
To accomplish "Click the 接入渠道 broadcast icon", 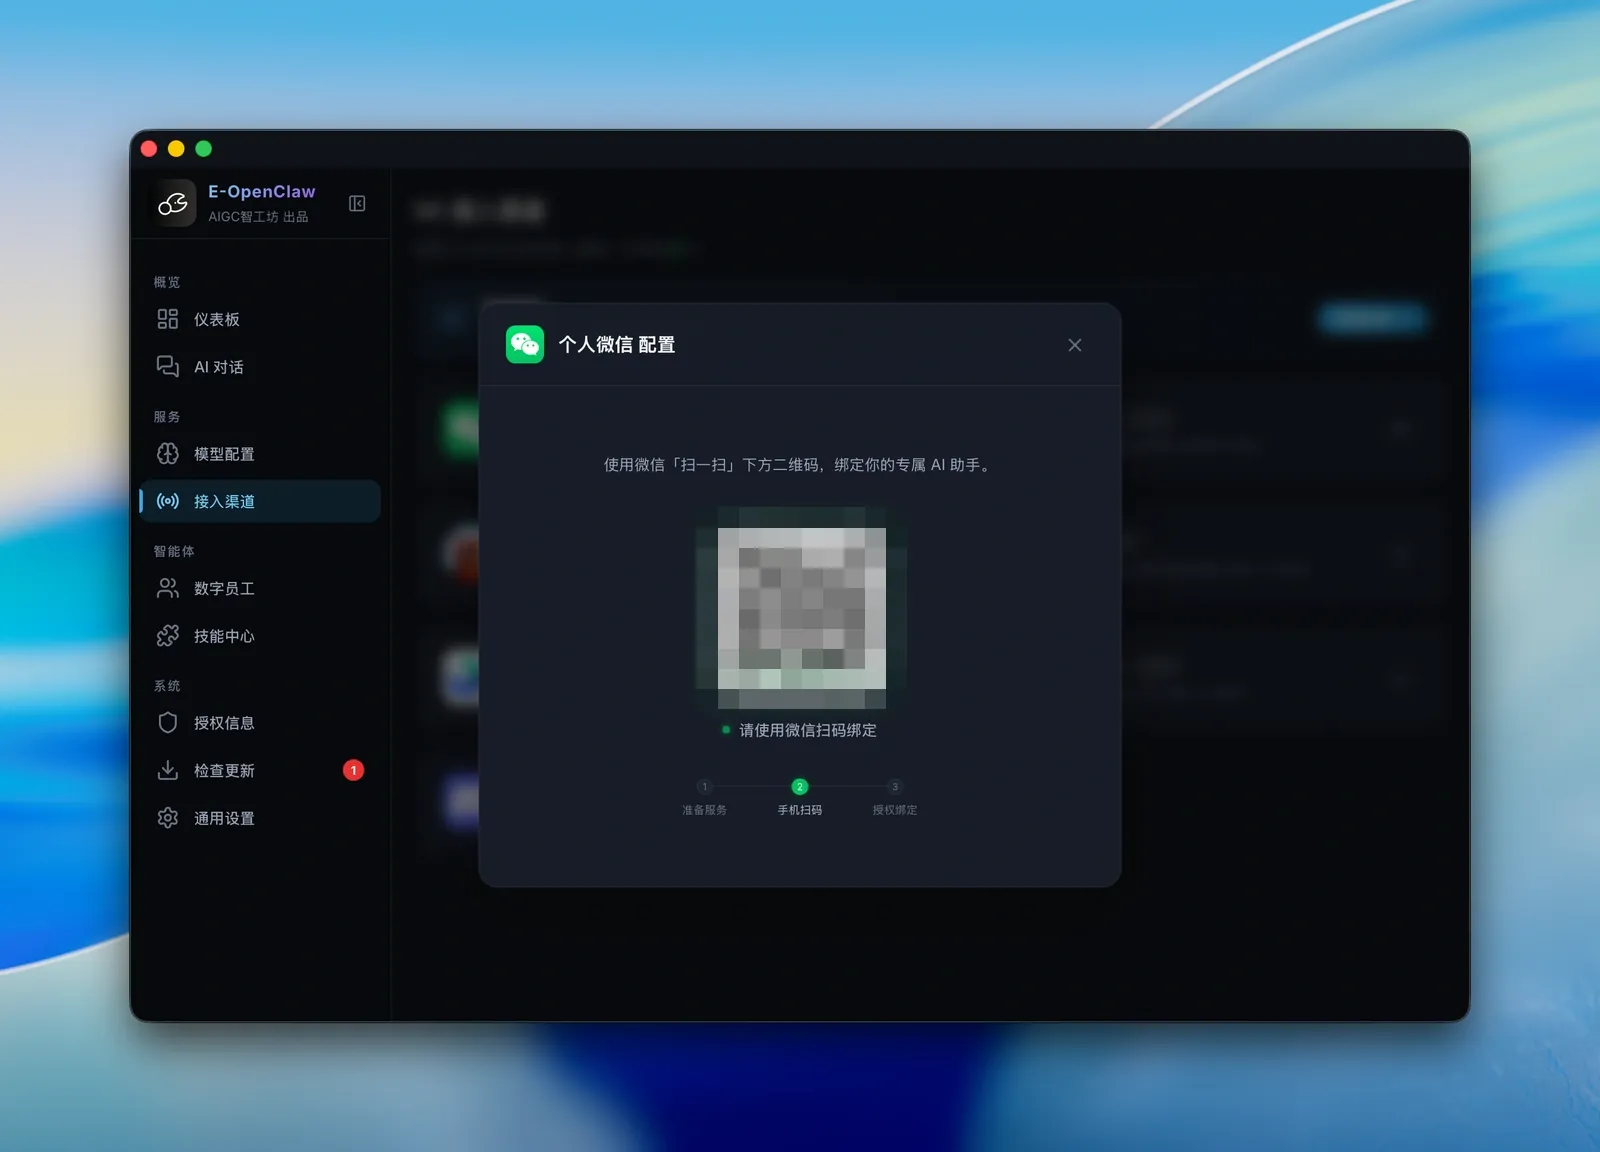I will (x=168, y=501).
